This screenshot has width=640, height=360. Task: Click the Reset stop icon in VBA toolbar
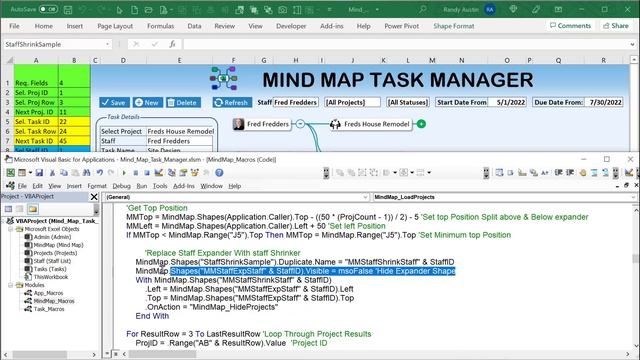tap(147, 173)
